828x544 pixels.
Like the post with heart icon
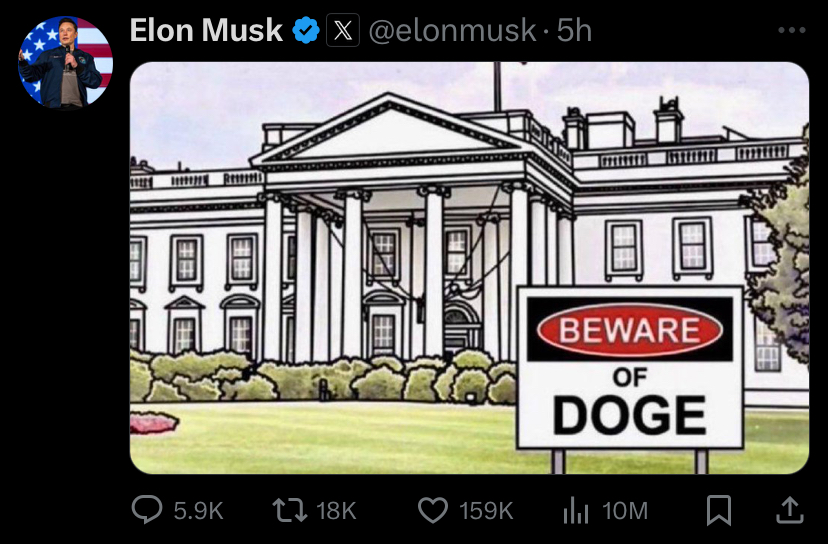click(x=433, y=510)
